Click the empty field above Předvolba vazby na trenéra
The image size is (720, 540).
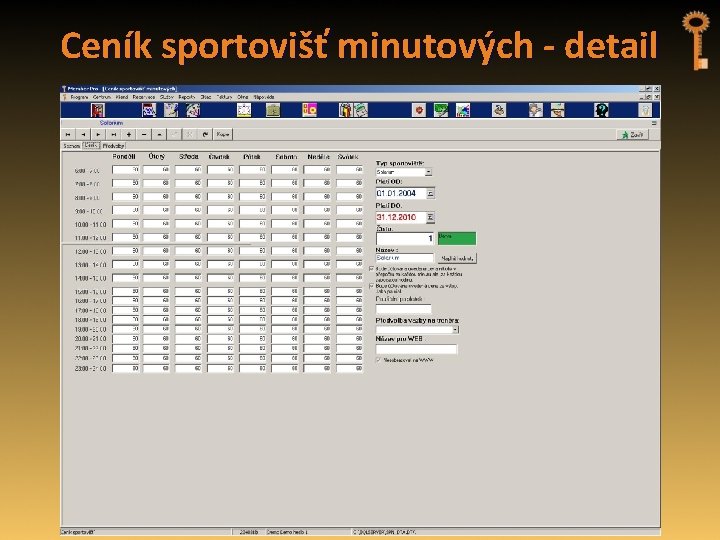click(404, 309)
